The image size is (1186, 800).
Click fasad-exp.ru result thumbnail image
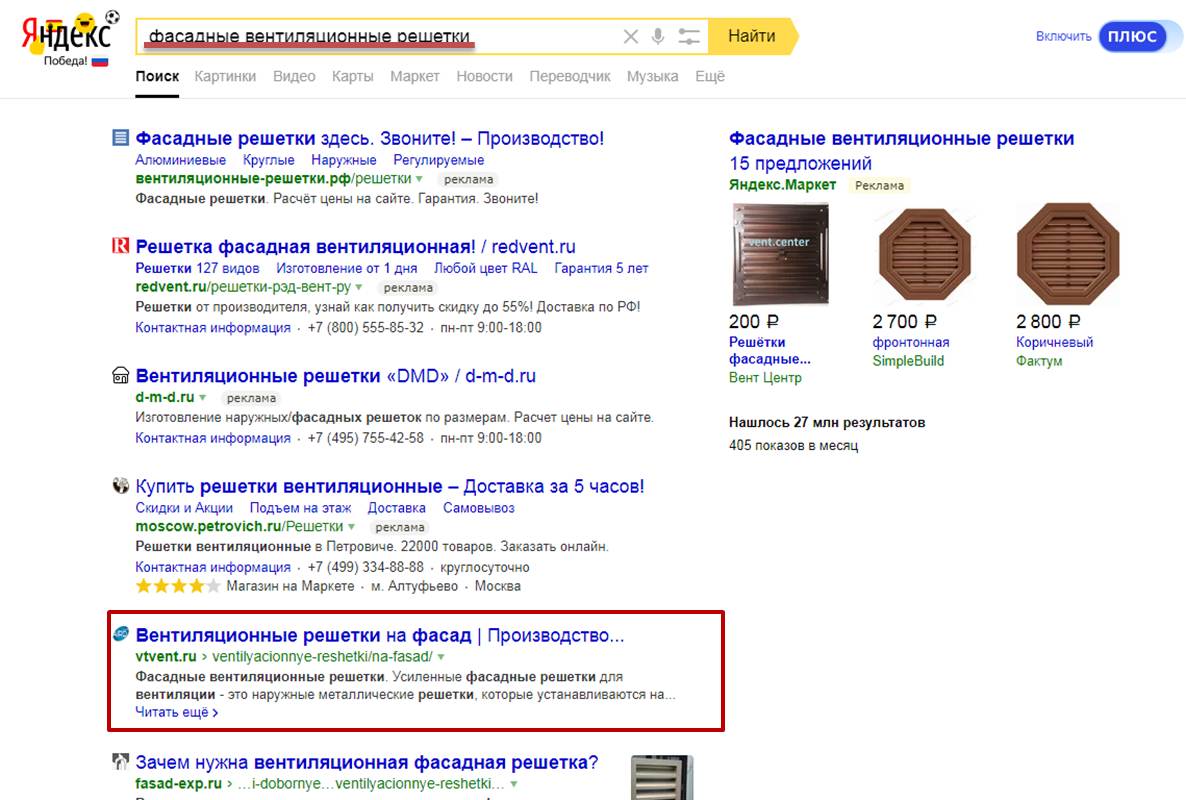point(662,777)
